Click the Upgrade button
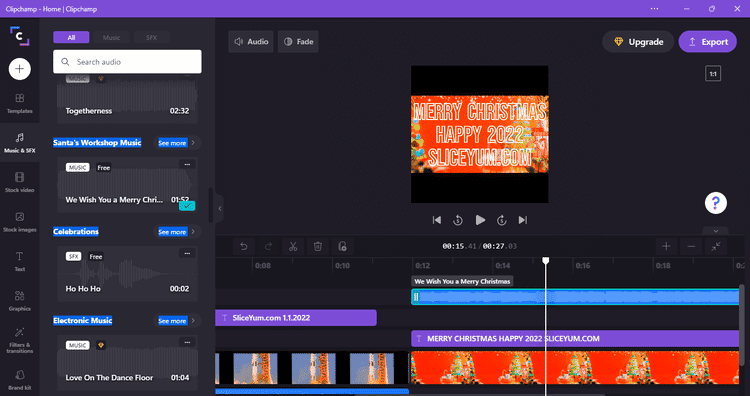The image size is (750, 396). [x=638, y=42]
